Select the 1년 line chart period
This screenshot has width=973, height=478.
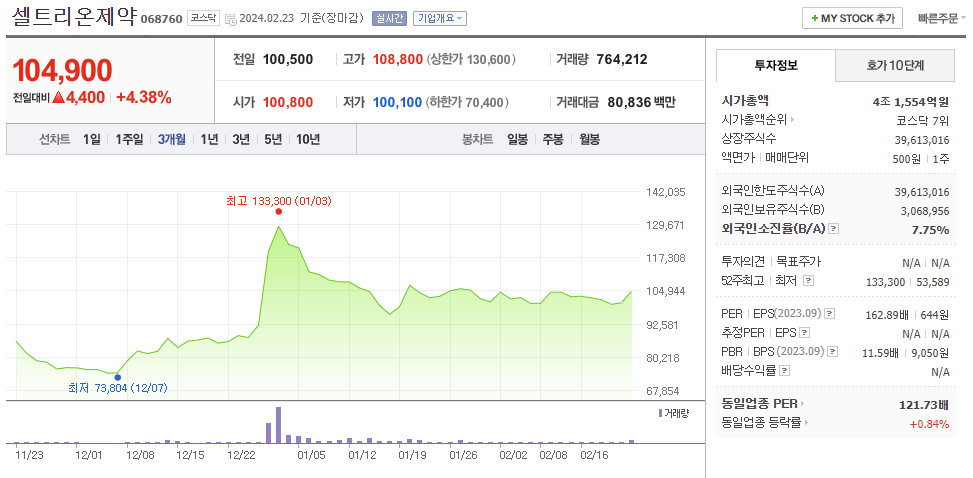point(209,140)
